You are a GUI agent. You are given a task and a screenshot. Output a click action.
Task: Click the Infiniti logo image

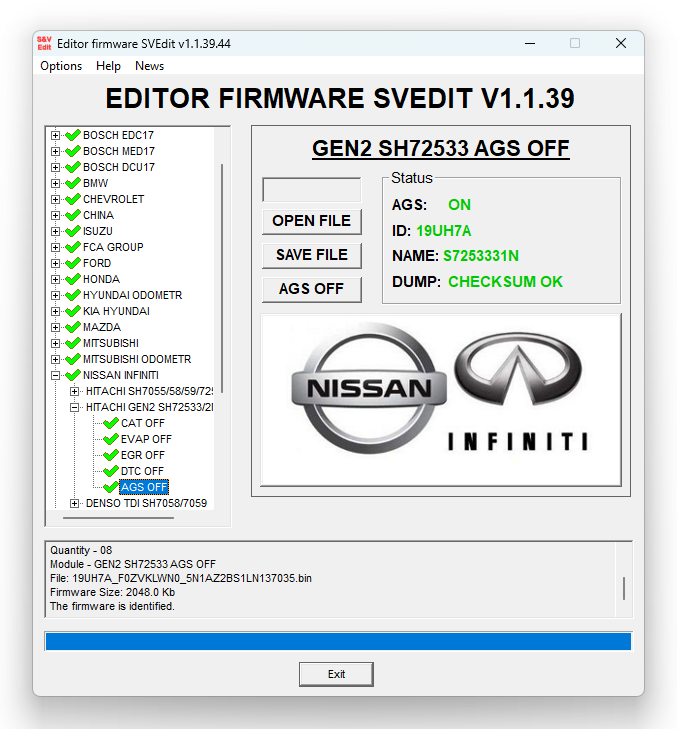(518, 391)
